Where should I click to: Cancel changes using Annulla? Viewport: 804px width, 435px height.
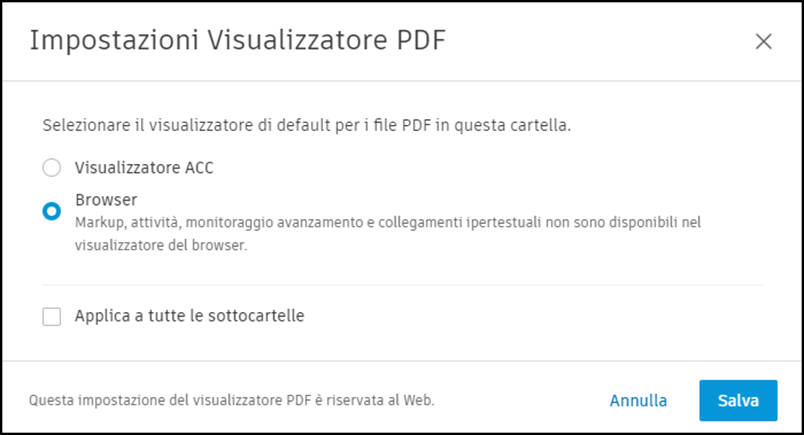pos(638,400)
